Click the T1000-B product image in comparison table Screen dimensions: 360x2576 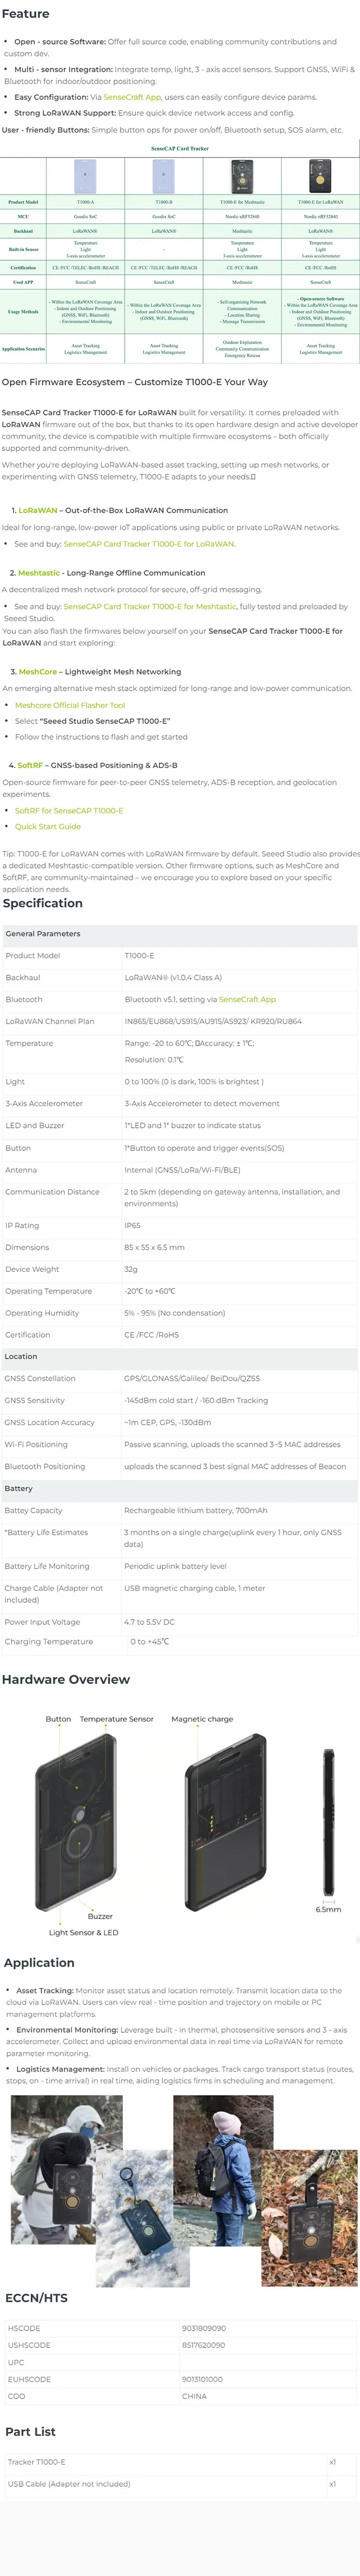pos(164,176)
